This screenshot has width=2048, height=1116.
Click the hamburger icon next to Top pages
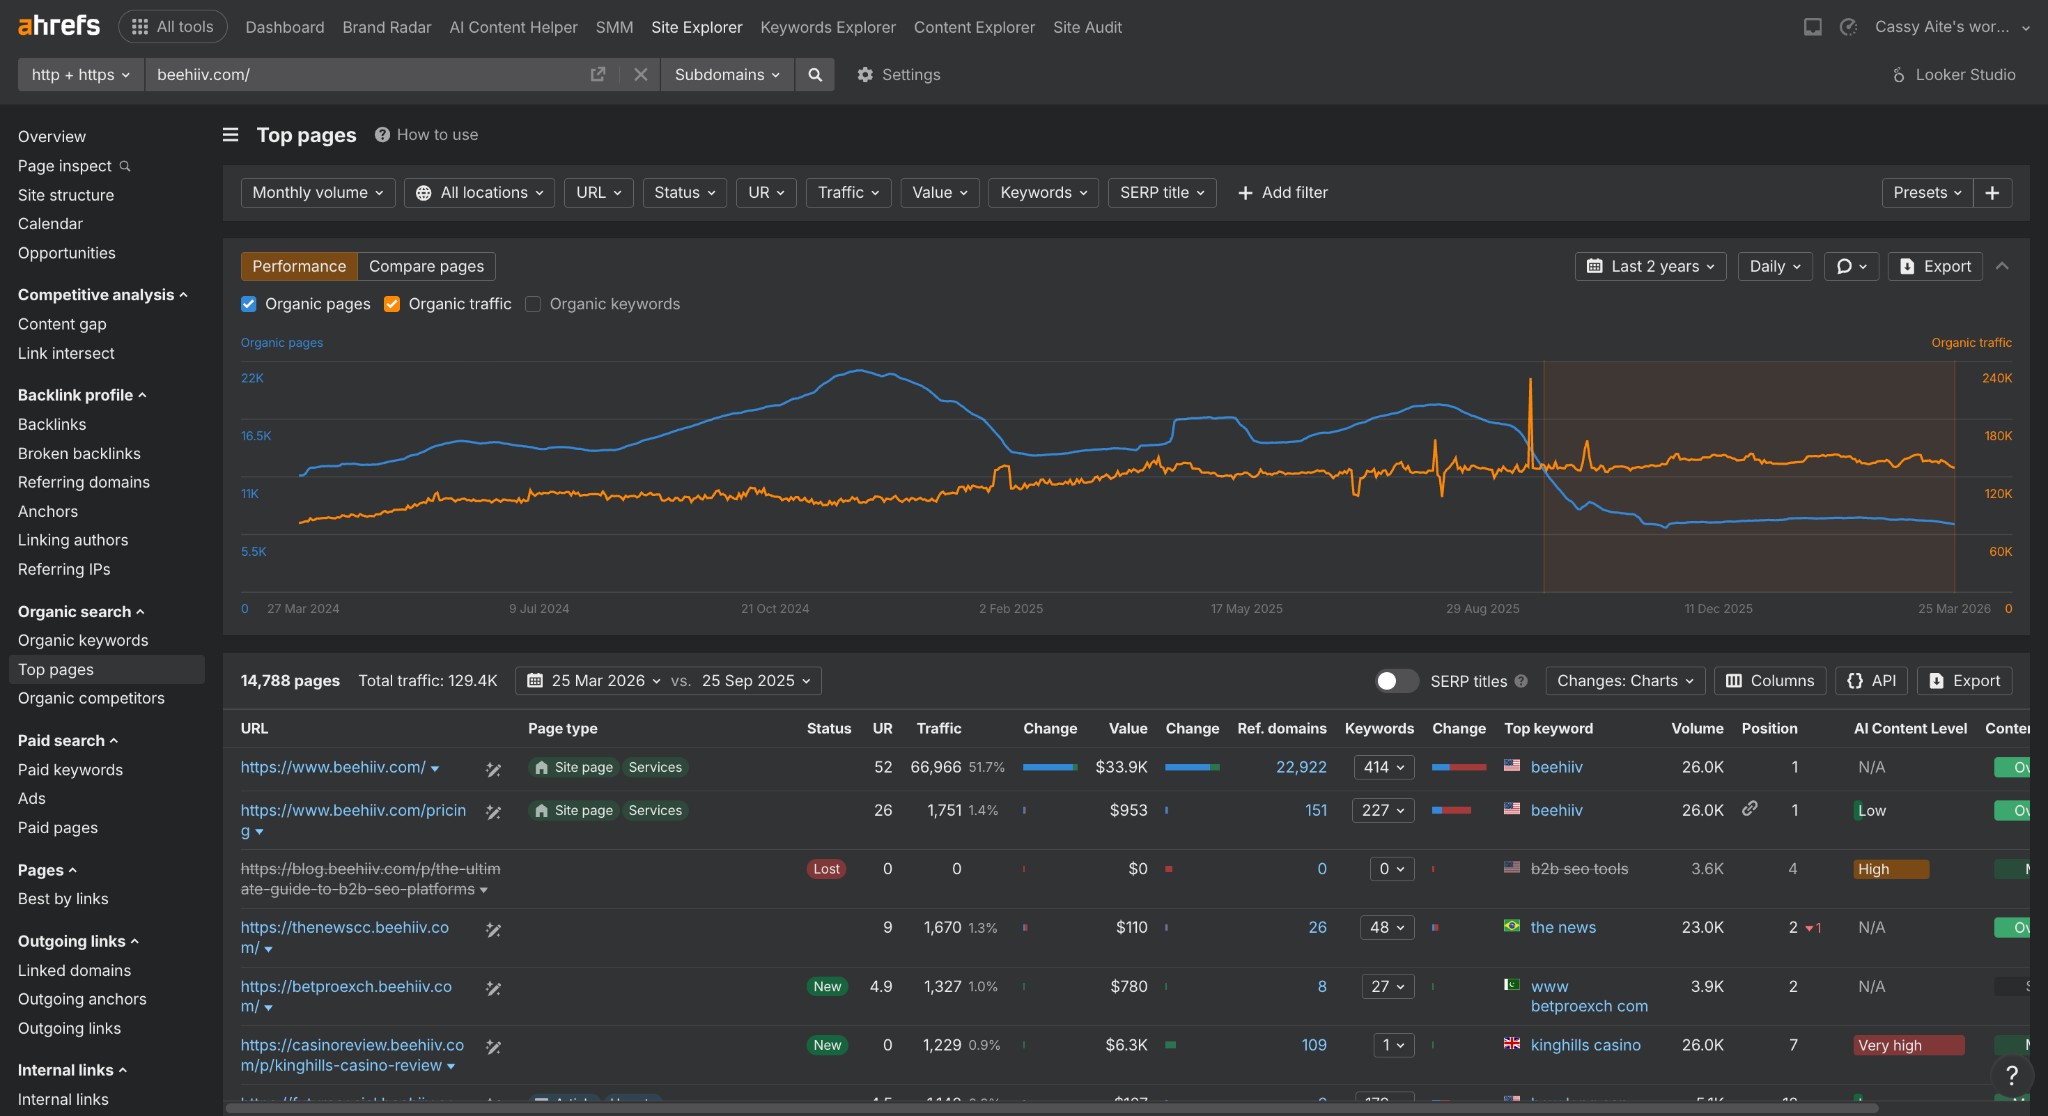[231, 134]
